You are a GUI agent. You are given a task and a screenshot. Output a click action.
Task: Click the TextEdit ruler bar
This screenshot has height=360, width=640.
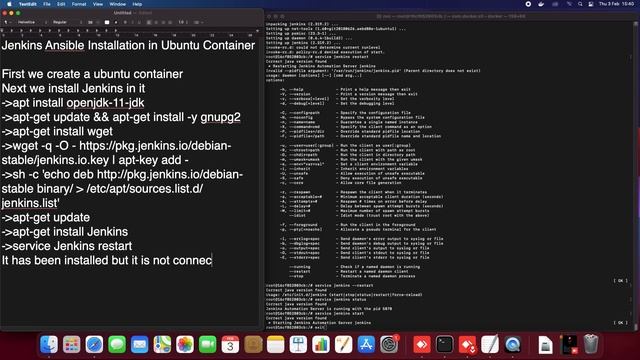131,32
